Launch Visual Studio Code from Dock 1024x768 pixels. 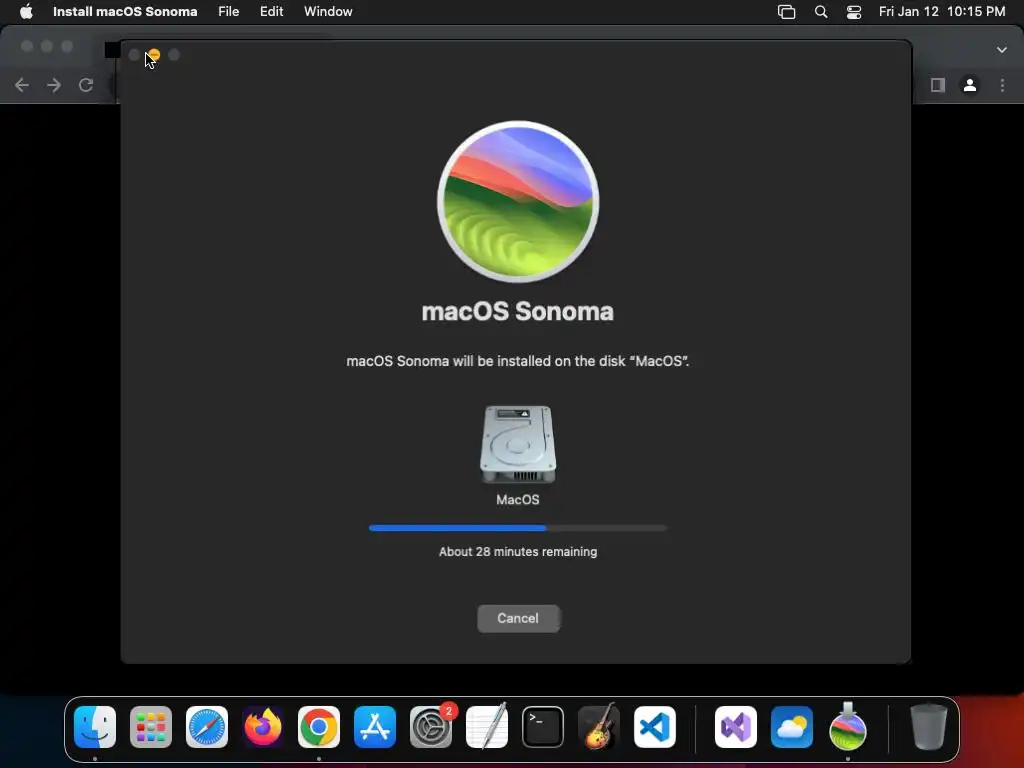655,727
